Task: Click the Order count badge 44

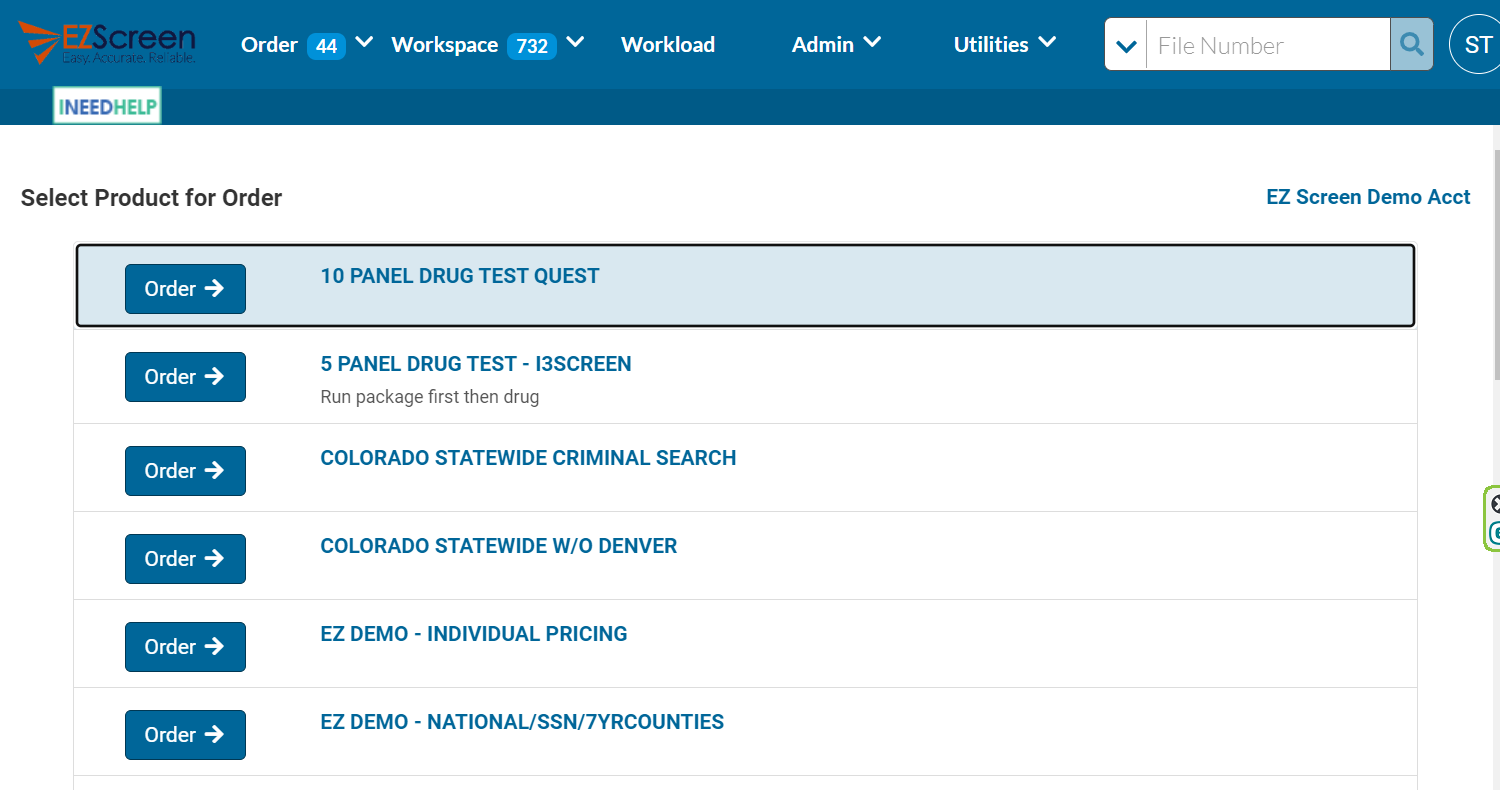Action: 326,46
